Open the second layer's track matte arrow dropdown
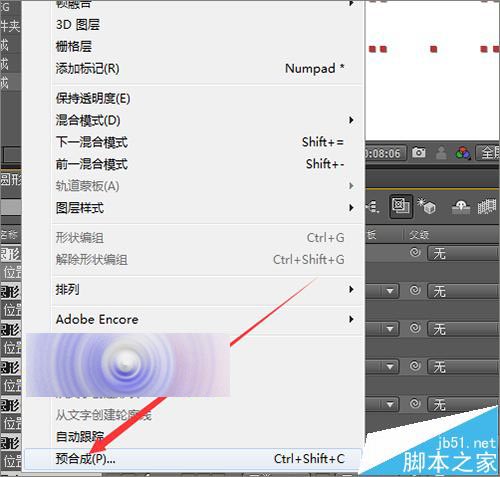Image resolution: width=500 pixels, height=477 pixels. coord(390,291)
